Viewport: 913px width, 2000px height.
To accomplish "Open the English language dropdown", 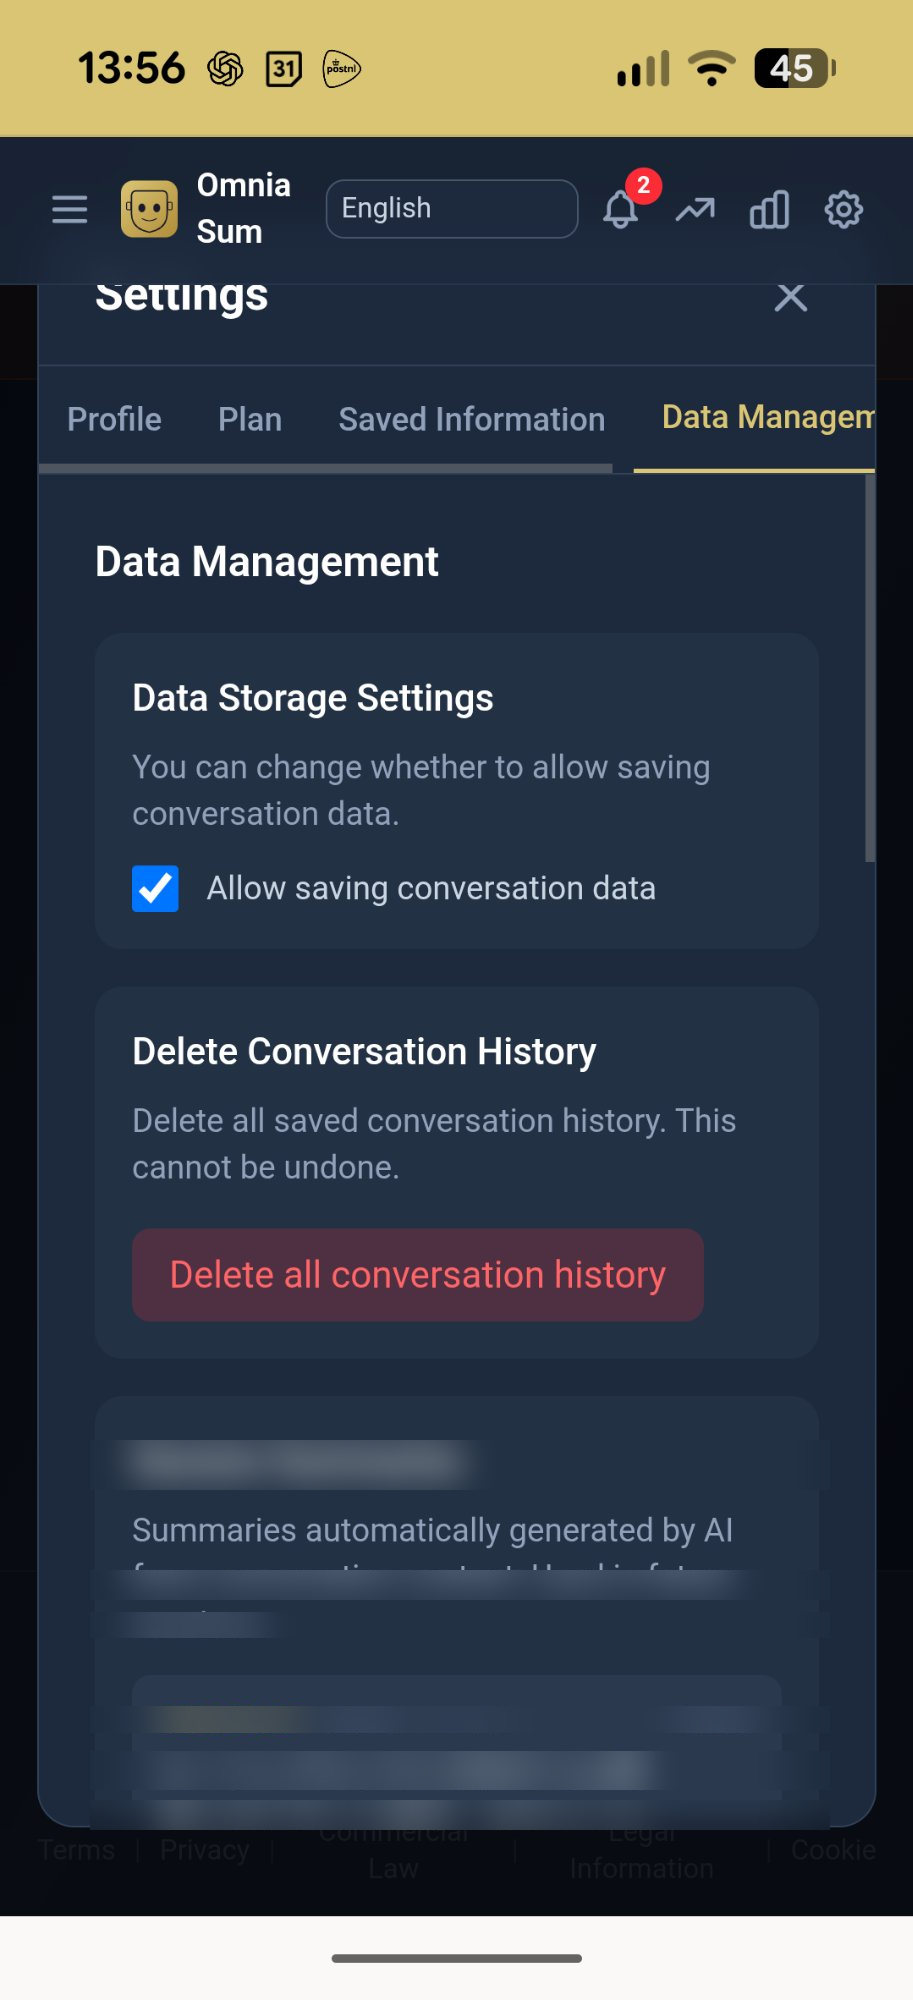I will pos(452,209).
